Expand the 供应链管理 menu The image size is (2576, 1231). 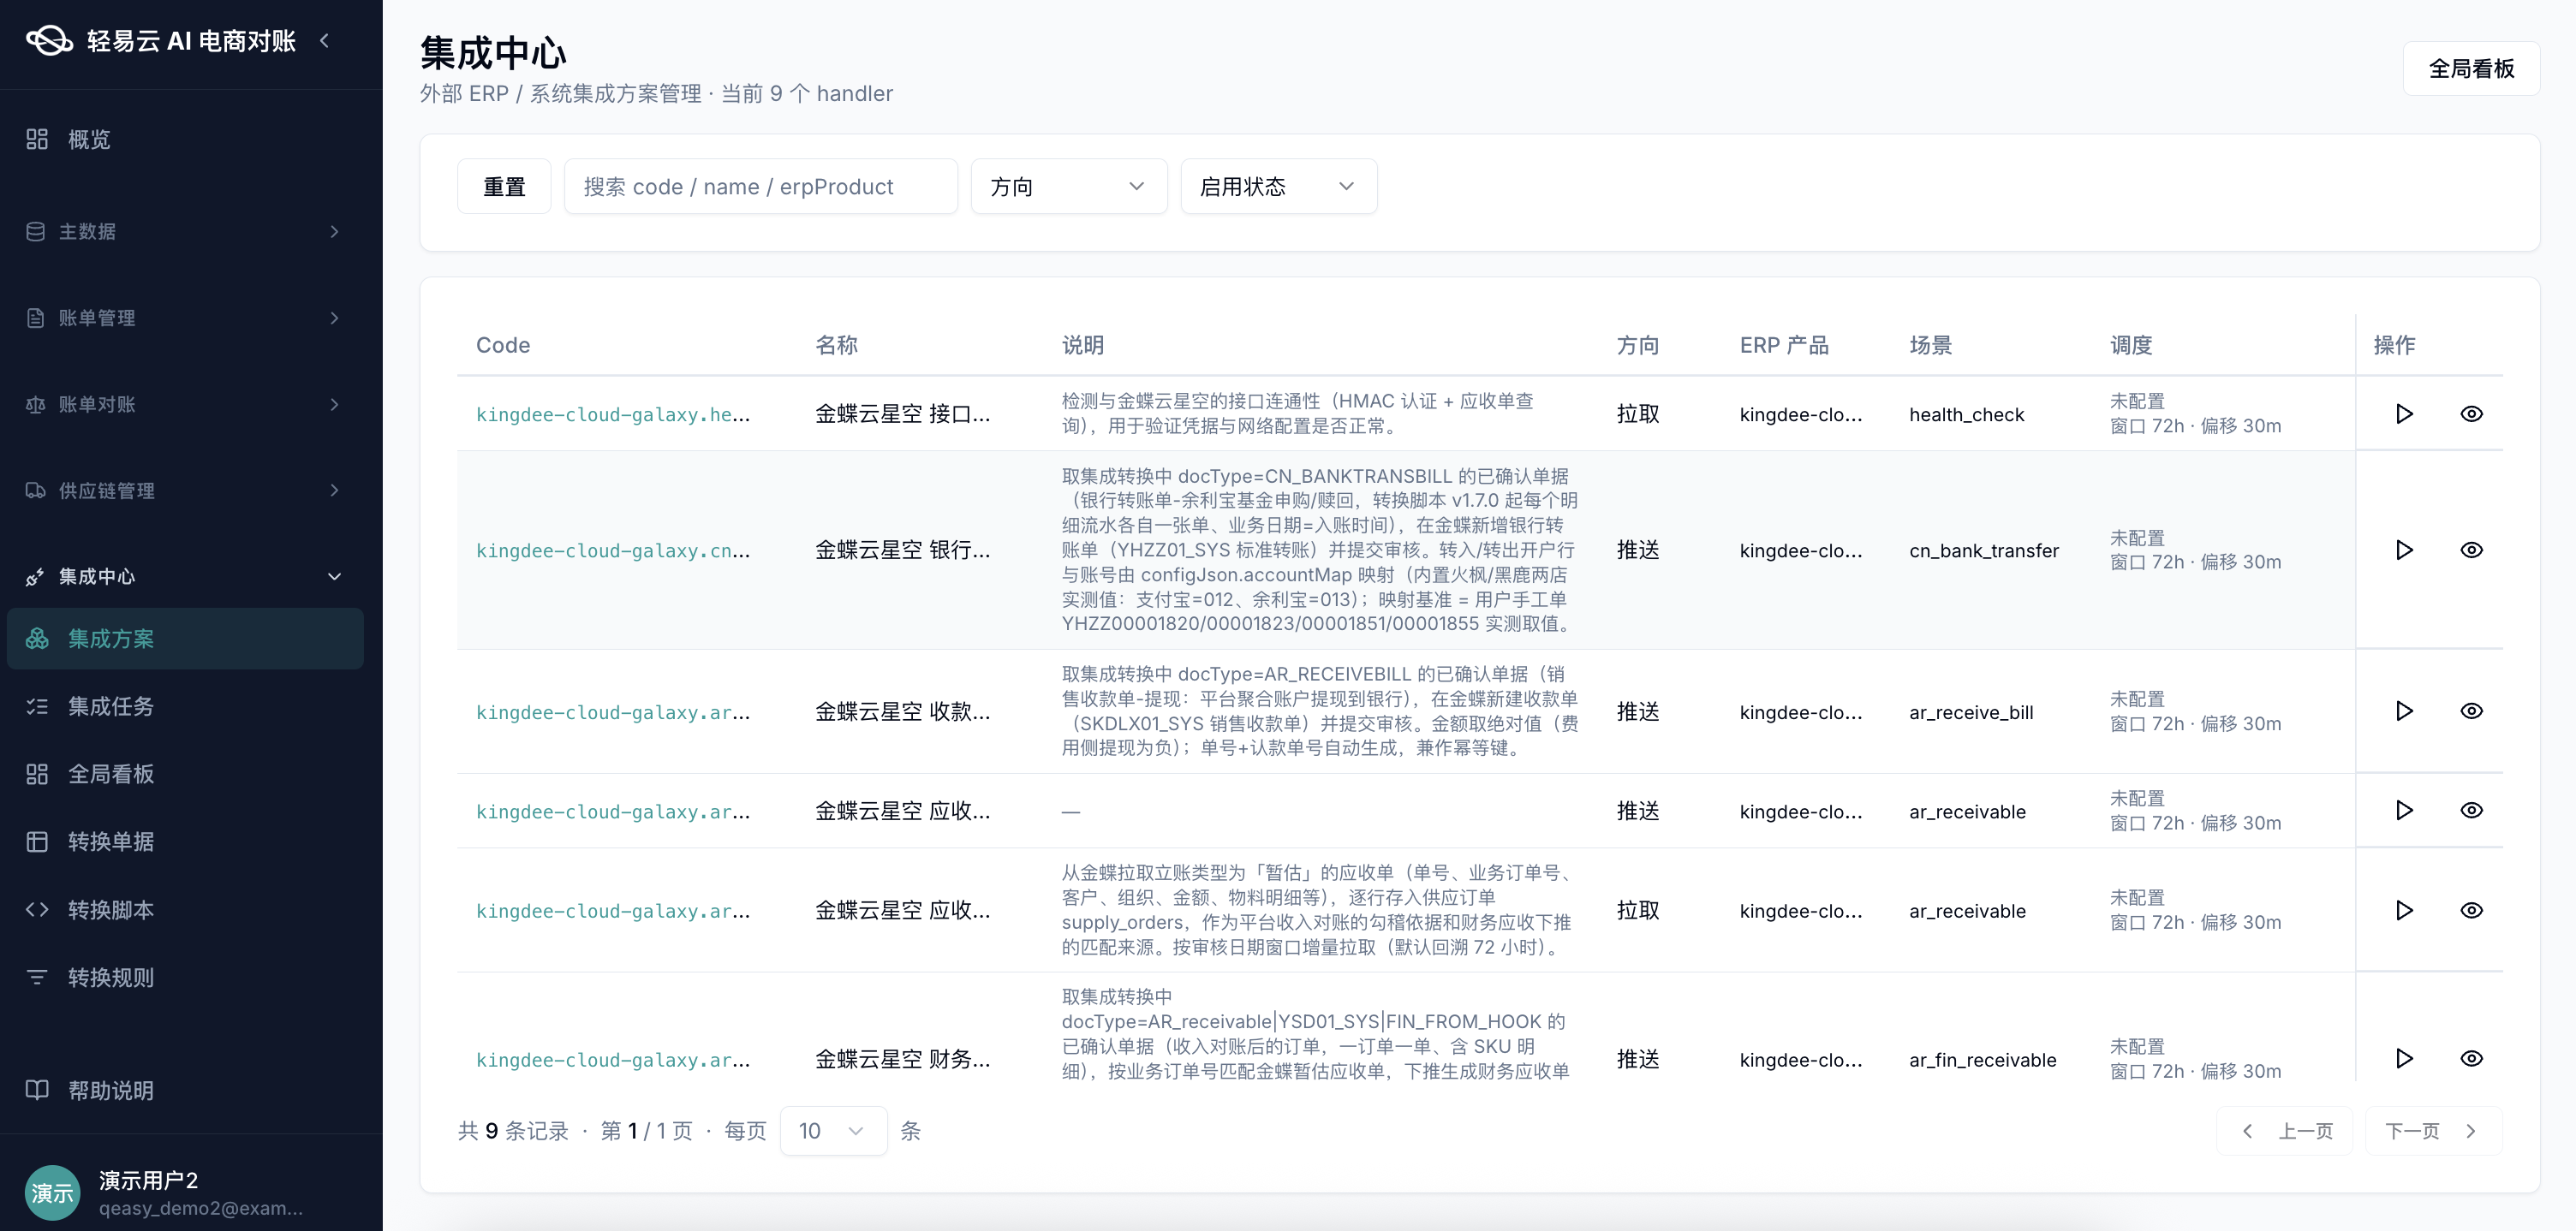coord(185,490)
